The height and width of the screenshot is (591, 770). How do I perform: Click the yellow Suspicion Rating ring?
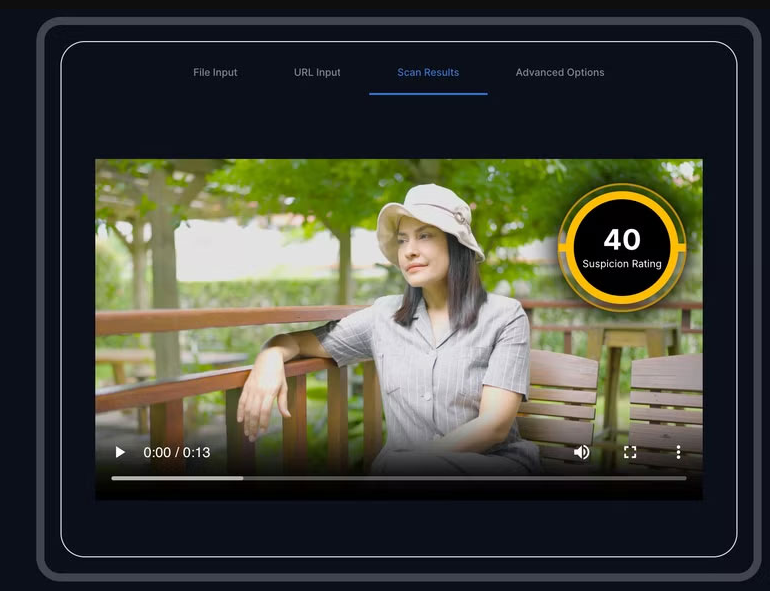click(622, 197)
